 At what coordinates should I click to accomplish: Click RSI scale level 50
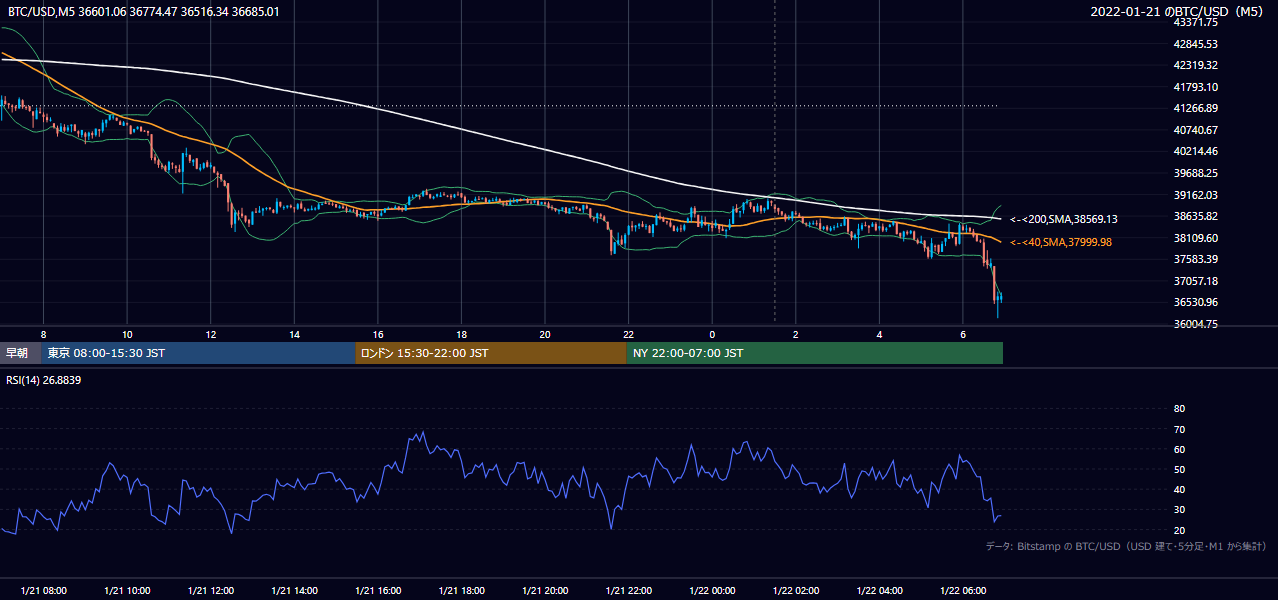point(1179,469)
